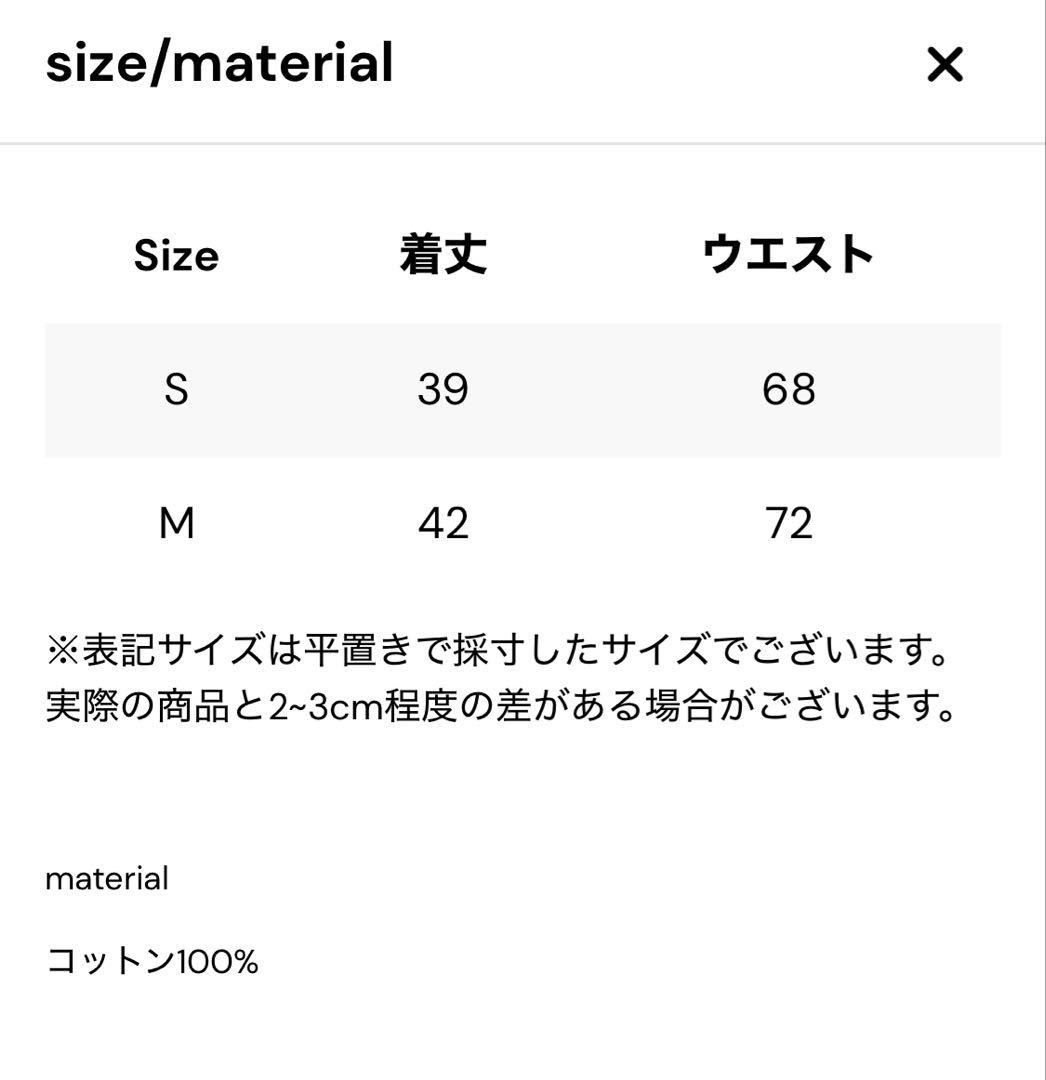The height and width of the screenshot is (1080, 1046).
Task: Select the コットン100% material text
Action: click(150, 958)
